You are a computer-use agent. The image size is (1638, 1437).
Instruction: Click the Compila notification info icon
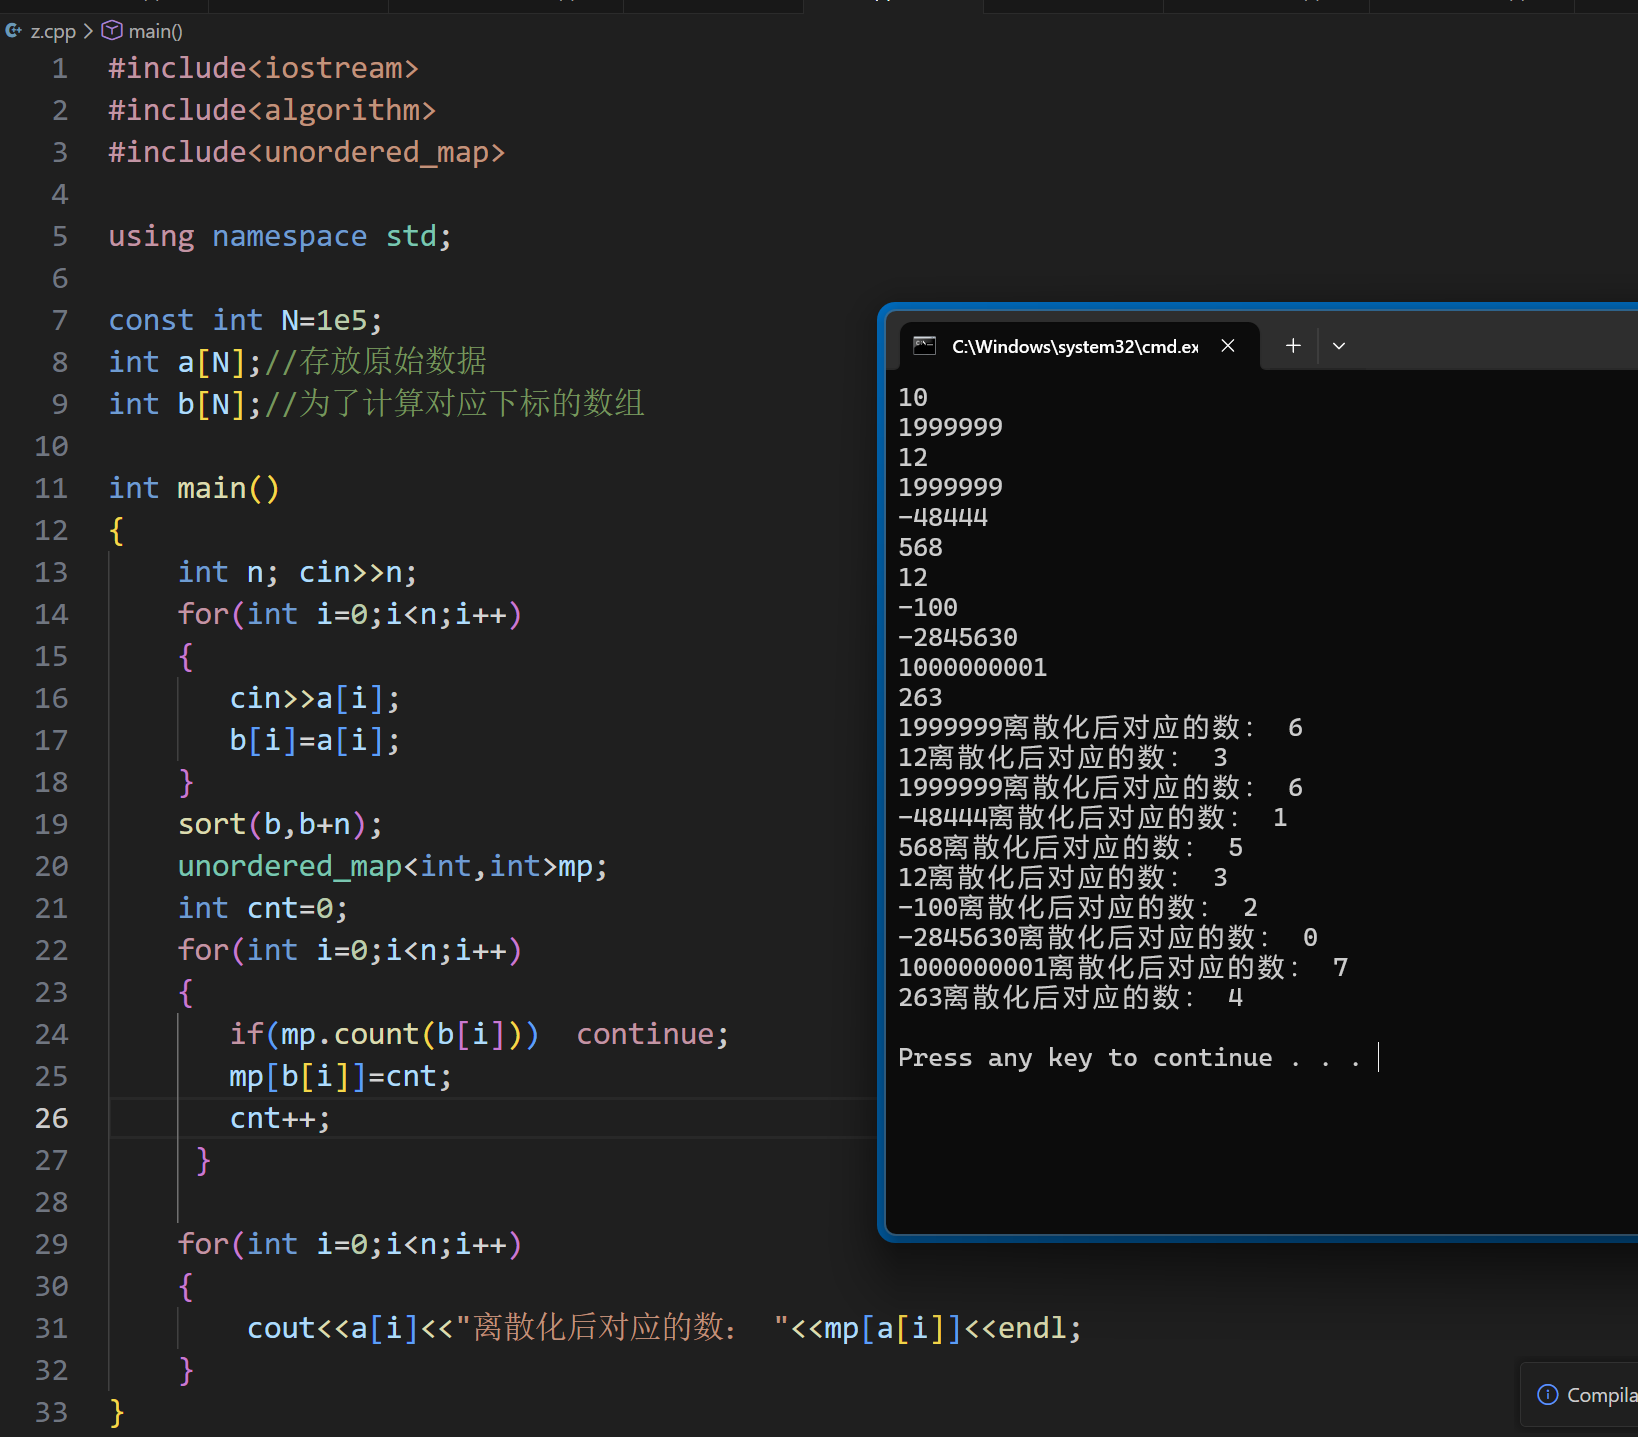1547,1394
